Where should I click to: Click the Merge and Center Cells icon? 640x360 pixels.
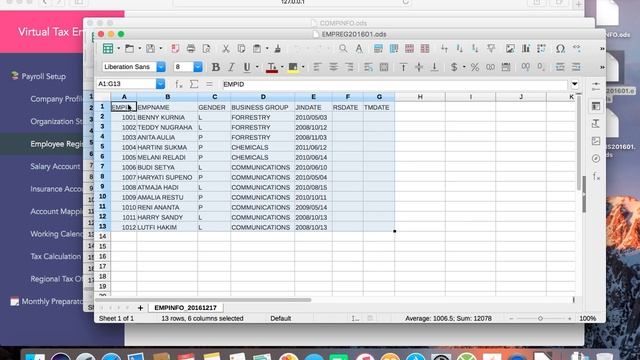point(384,67)
